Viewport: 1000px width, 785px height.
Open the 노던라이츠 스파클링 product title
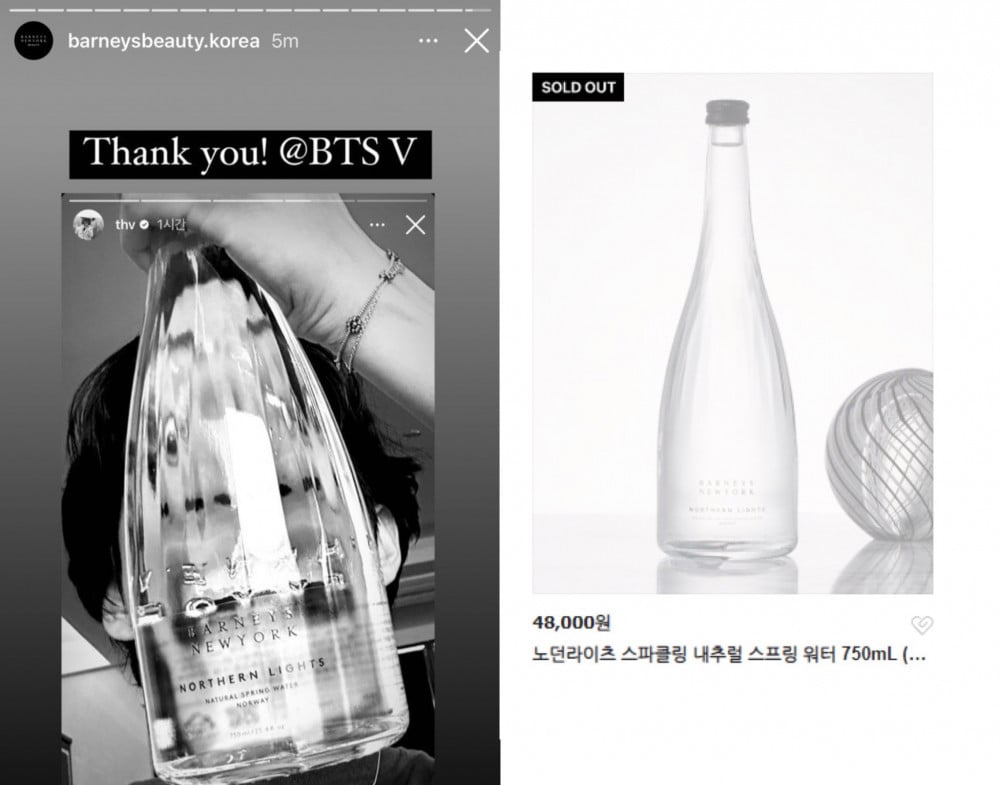click(729, 654)
